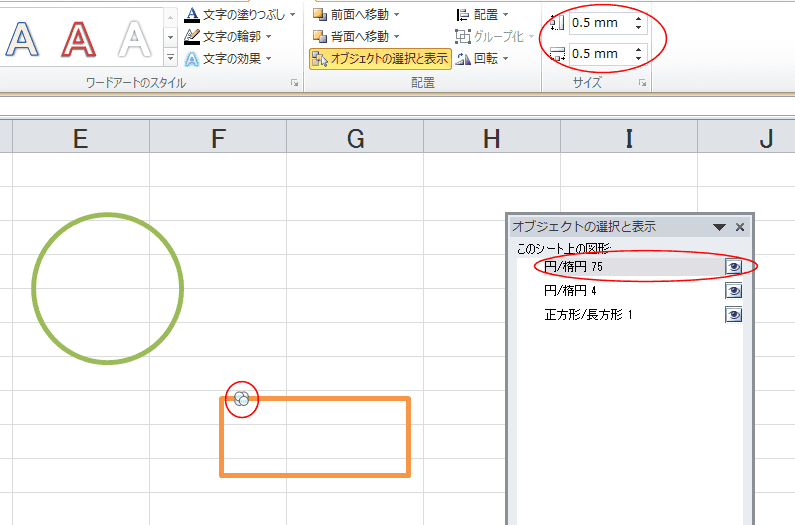Toggle the オブジェクトの選択と表示 selection pane button
Image resolution: width=795 pixels, height=525 pixels.
click(x=380, y=59)
